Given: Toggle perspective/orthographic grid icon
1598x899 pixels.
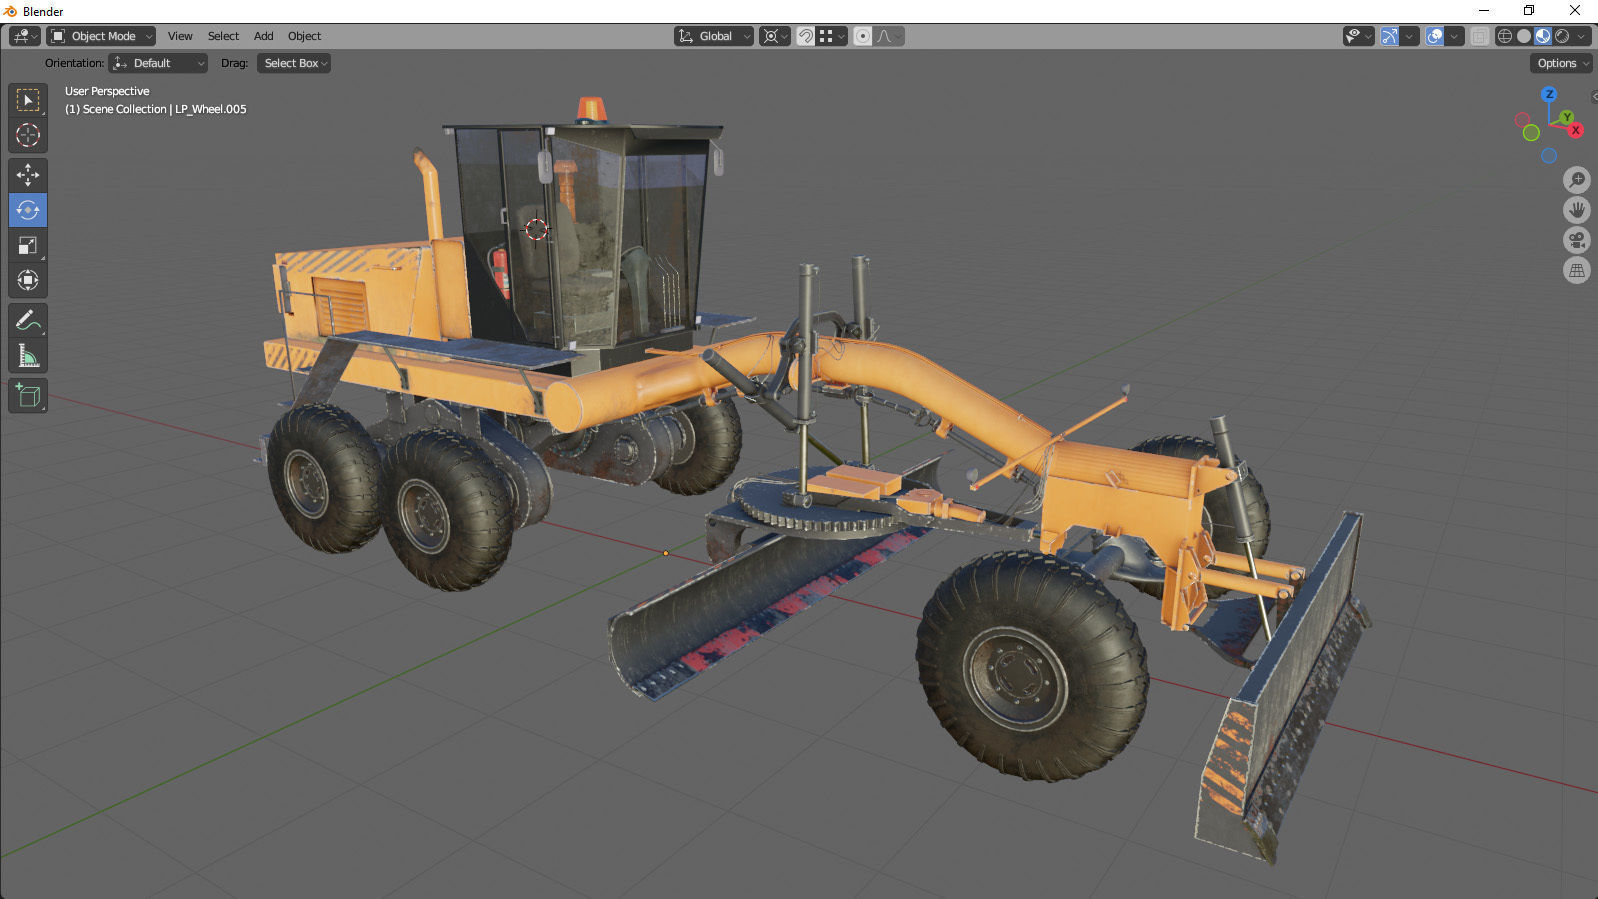Looking at the screenshot, I should 1577,270.
